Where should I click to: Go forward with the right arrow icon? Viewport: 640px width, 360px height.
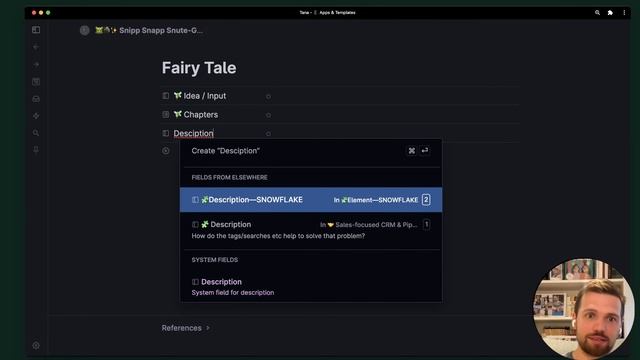(36, 64)
